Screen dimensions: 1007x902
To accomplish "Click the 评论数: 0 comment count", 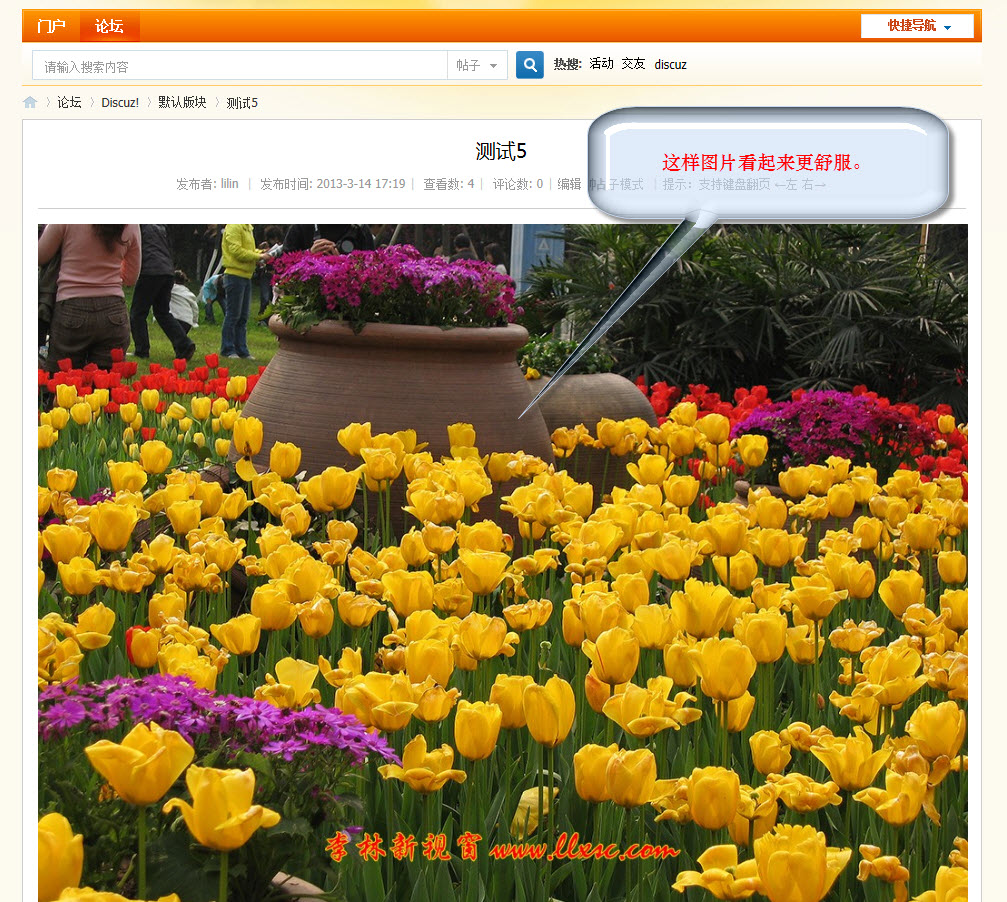I will tap(518, 184).
